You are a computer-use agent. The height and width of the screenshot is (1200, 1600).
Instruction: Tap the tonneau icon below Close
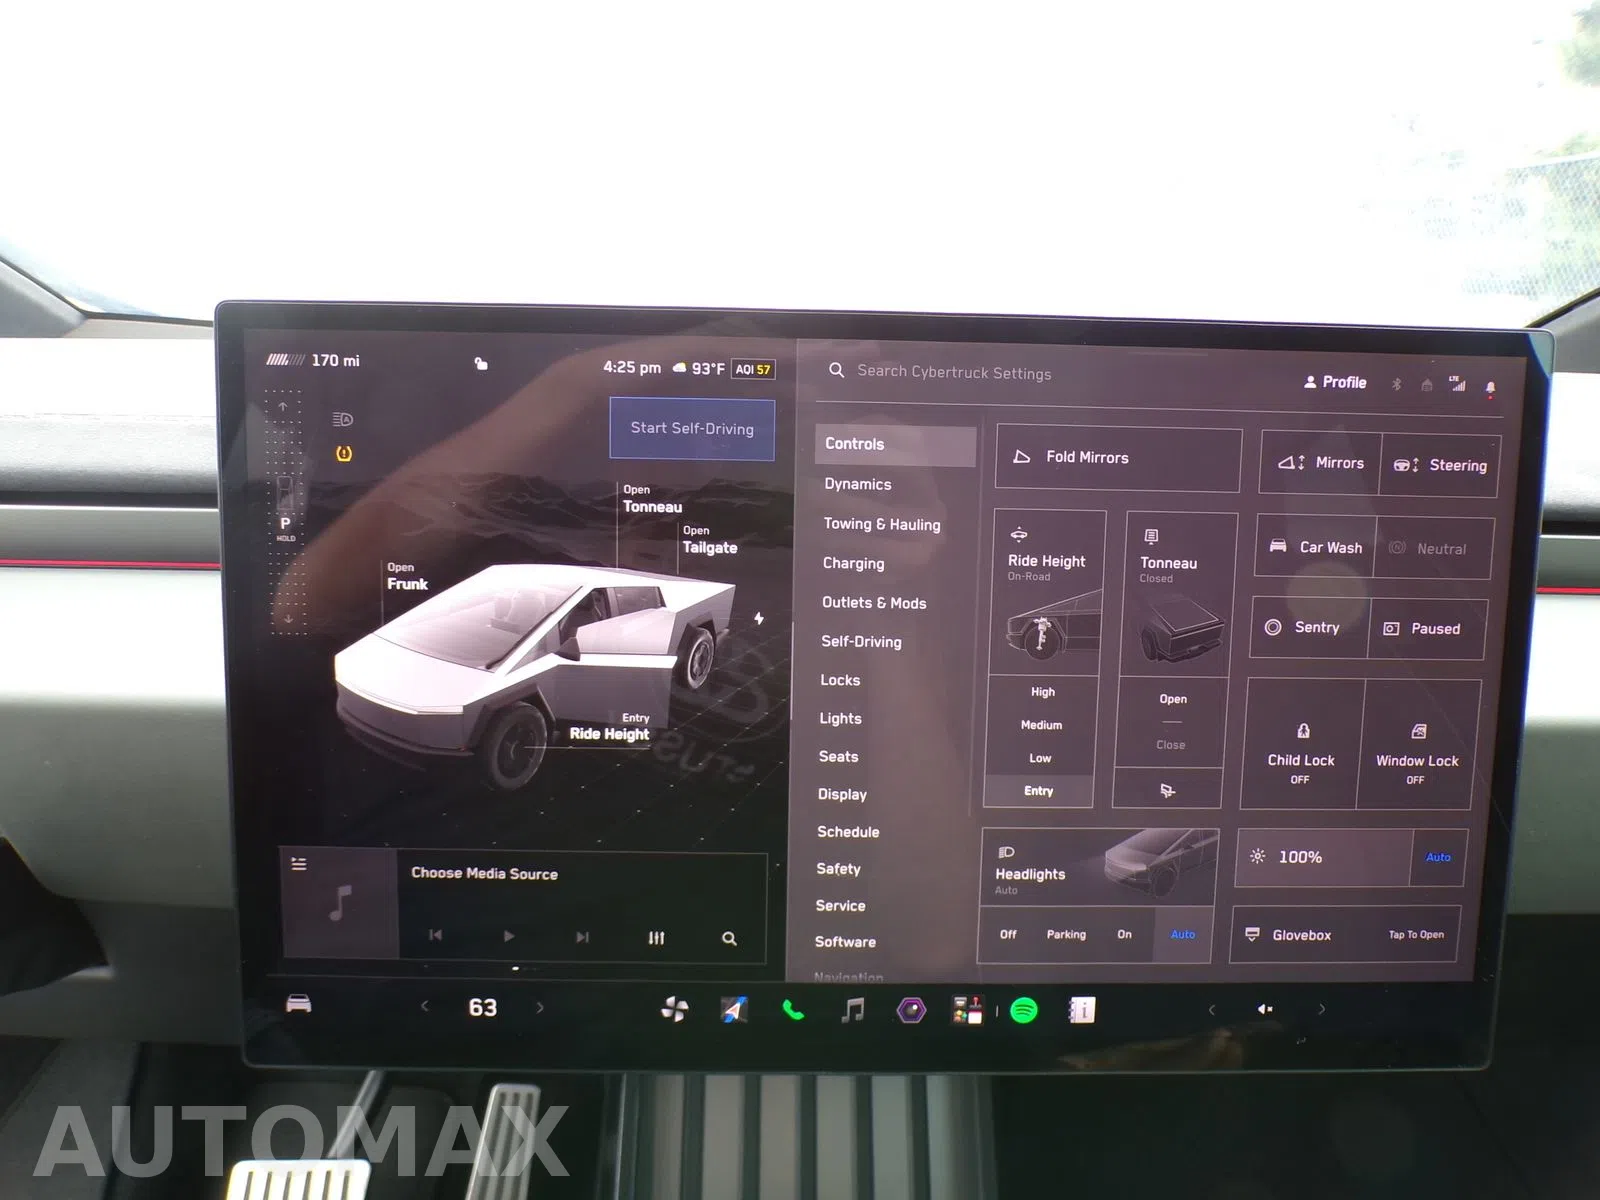tap(1167, 790)
